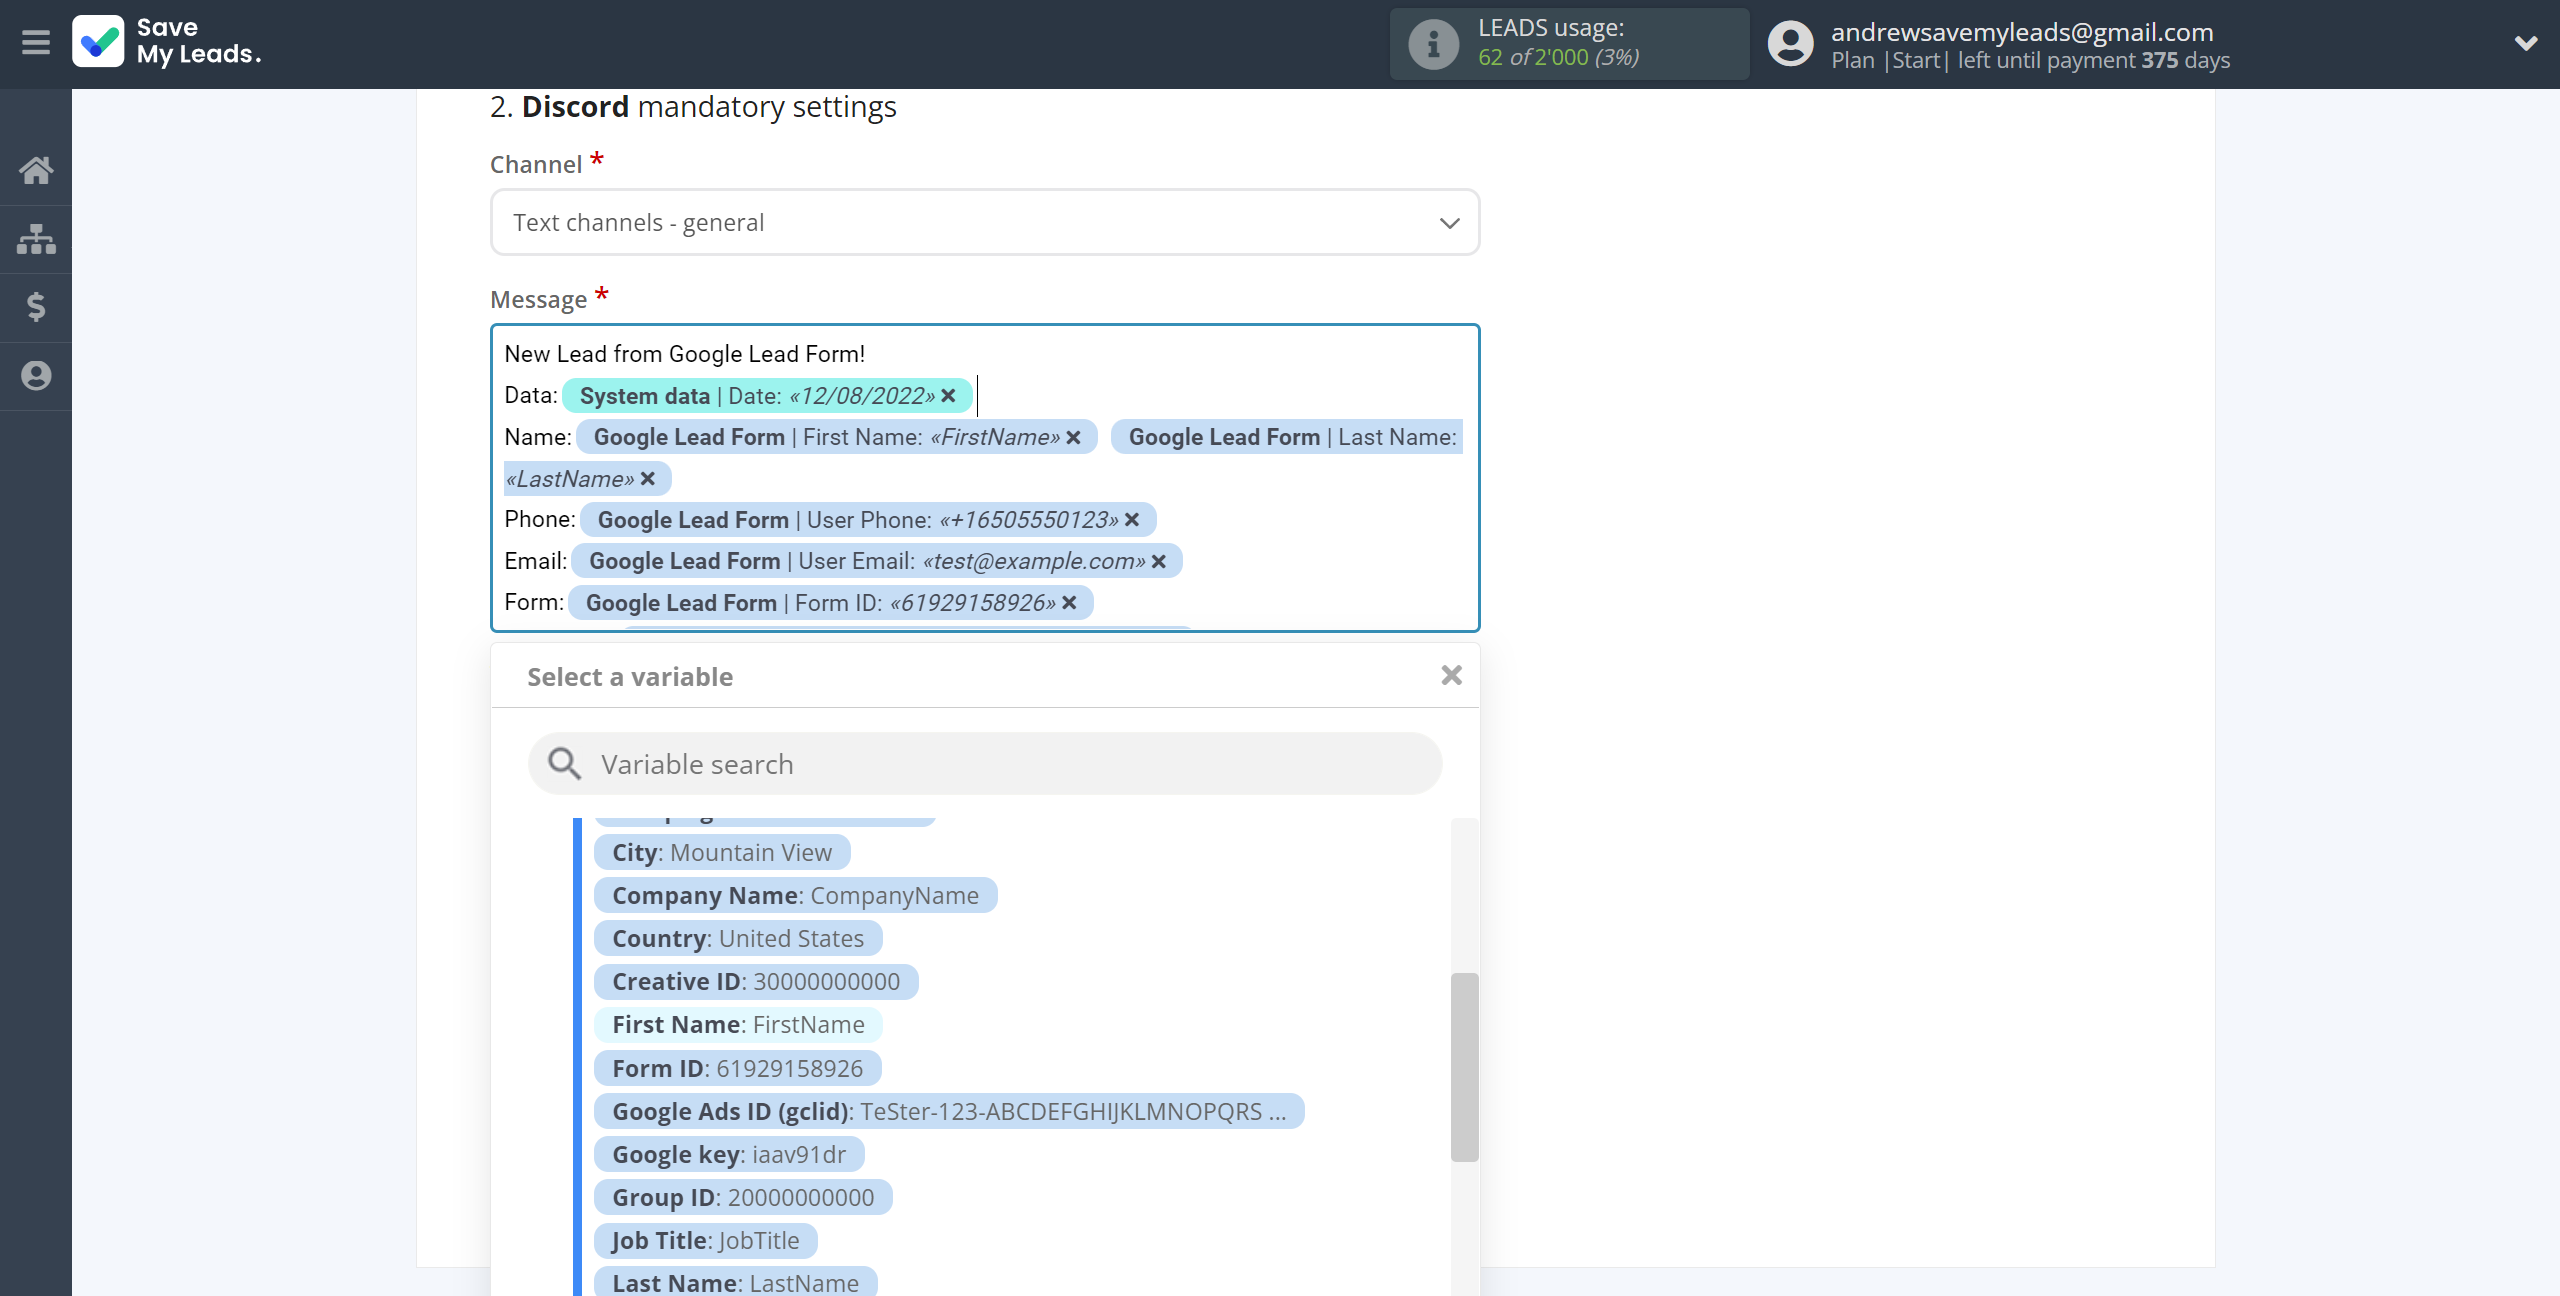
Task: Select the City: Mountain View variable
Action: pyautogui.click(x=722, y=853)
